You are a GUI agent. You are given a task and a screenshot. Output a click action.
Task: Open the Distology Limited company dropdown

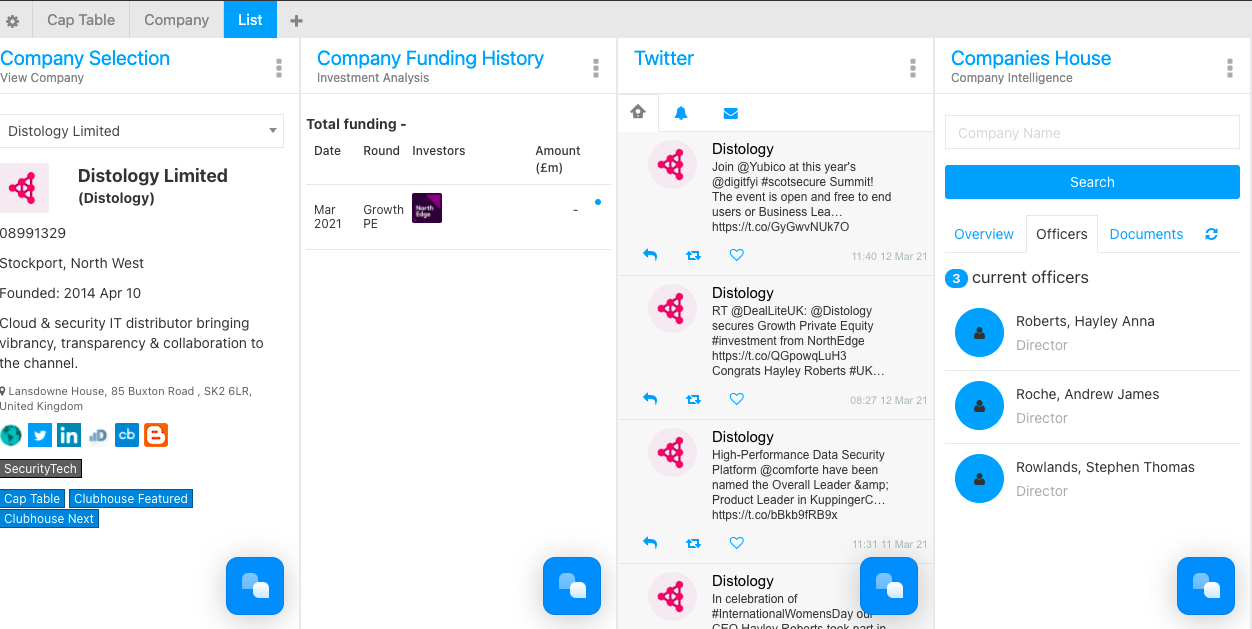pyautogui.click(x=142, y=131)
